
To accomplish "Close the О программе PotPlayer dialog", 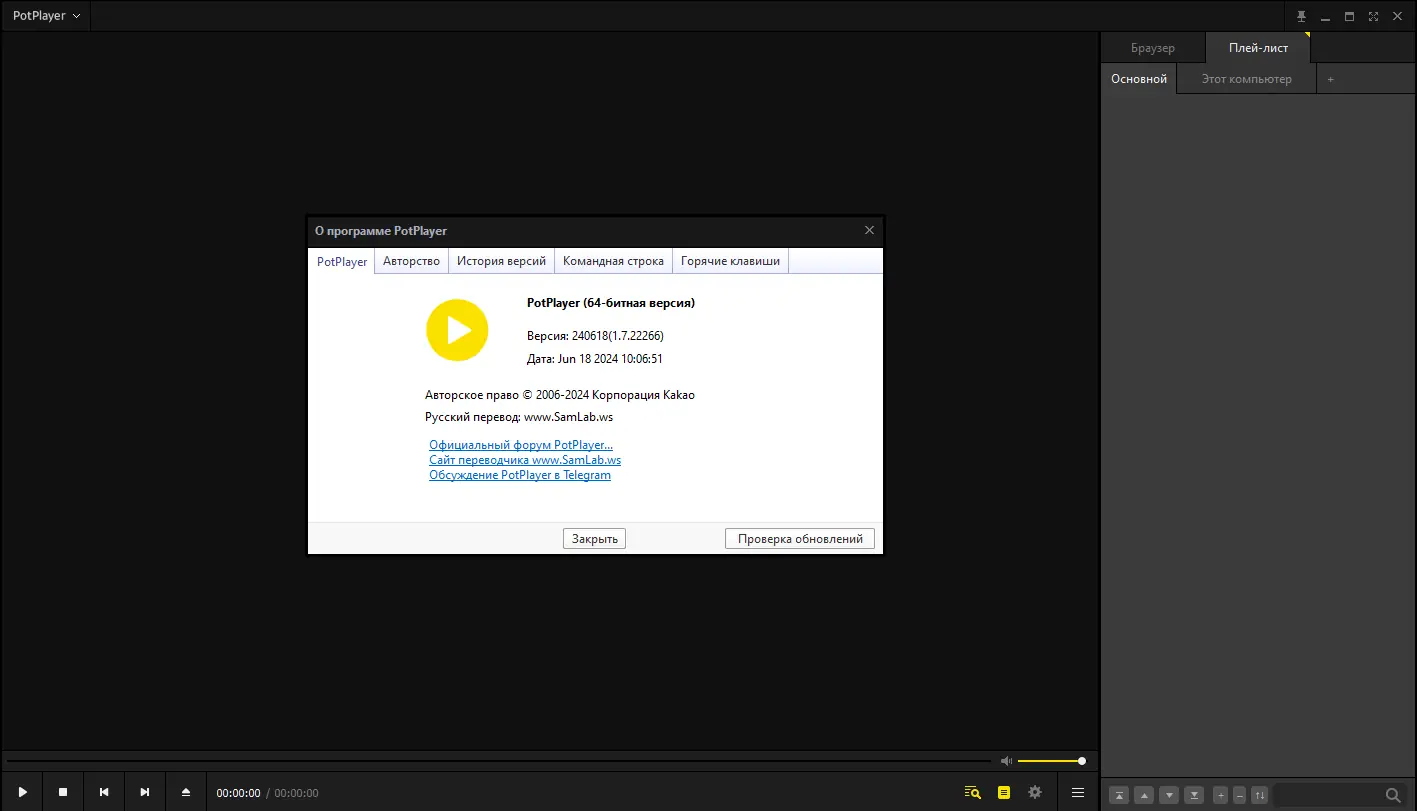I will click(x=869, y=230).
